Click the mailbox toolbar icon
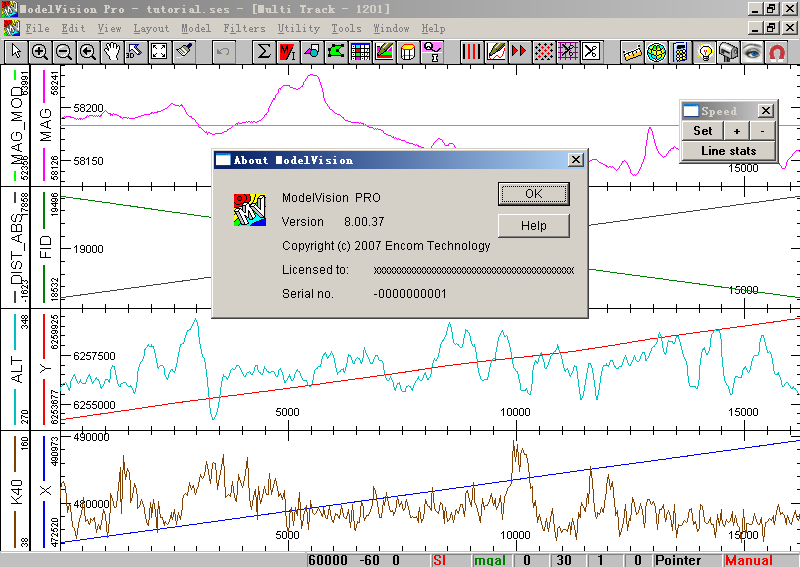 [x=728, y=52]
